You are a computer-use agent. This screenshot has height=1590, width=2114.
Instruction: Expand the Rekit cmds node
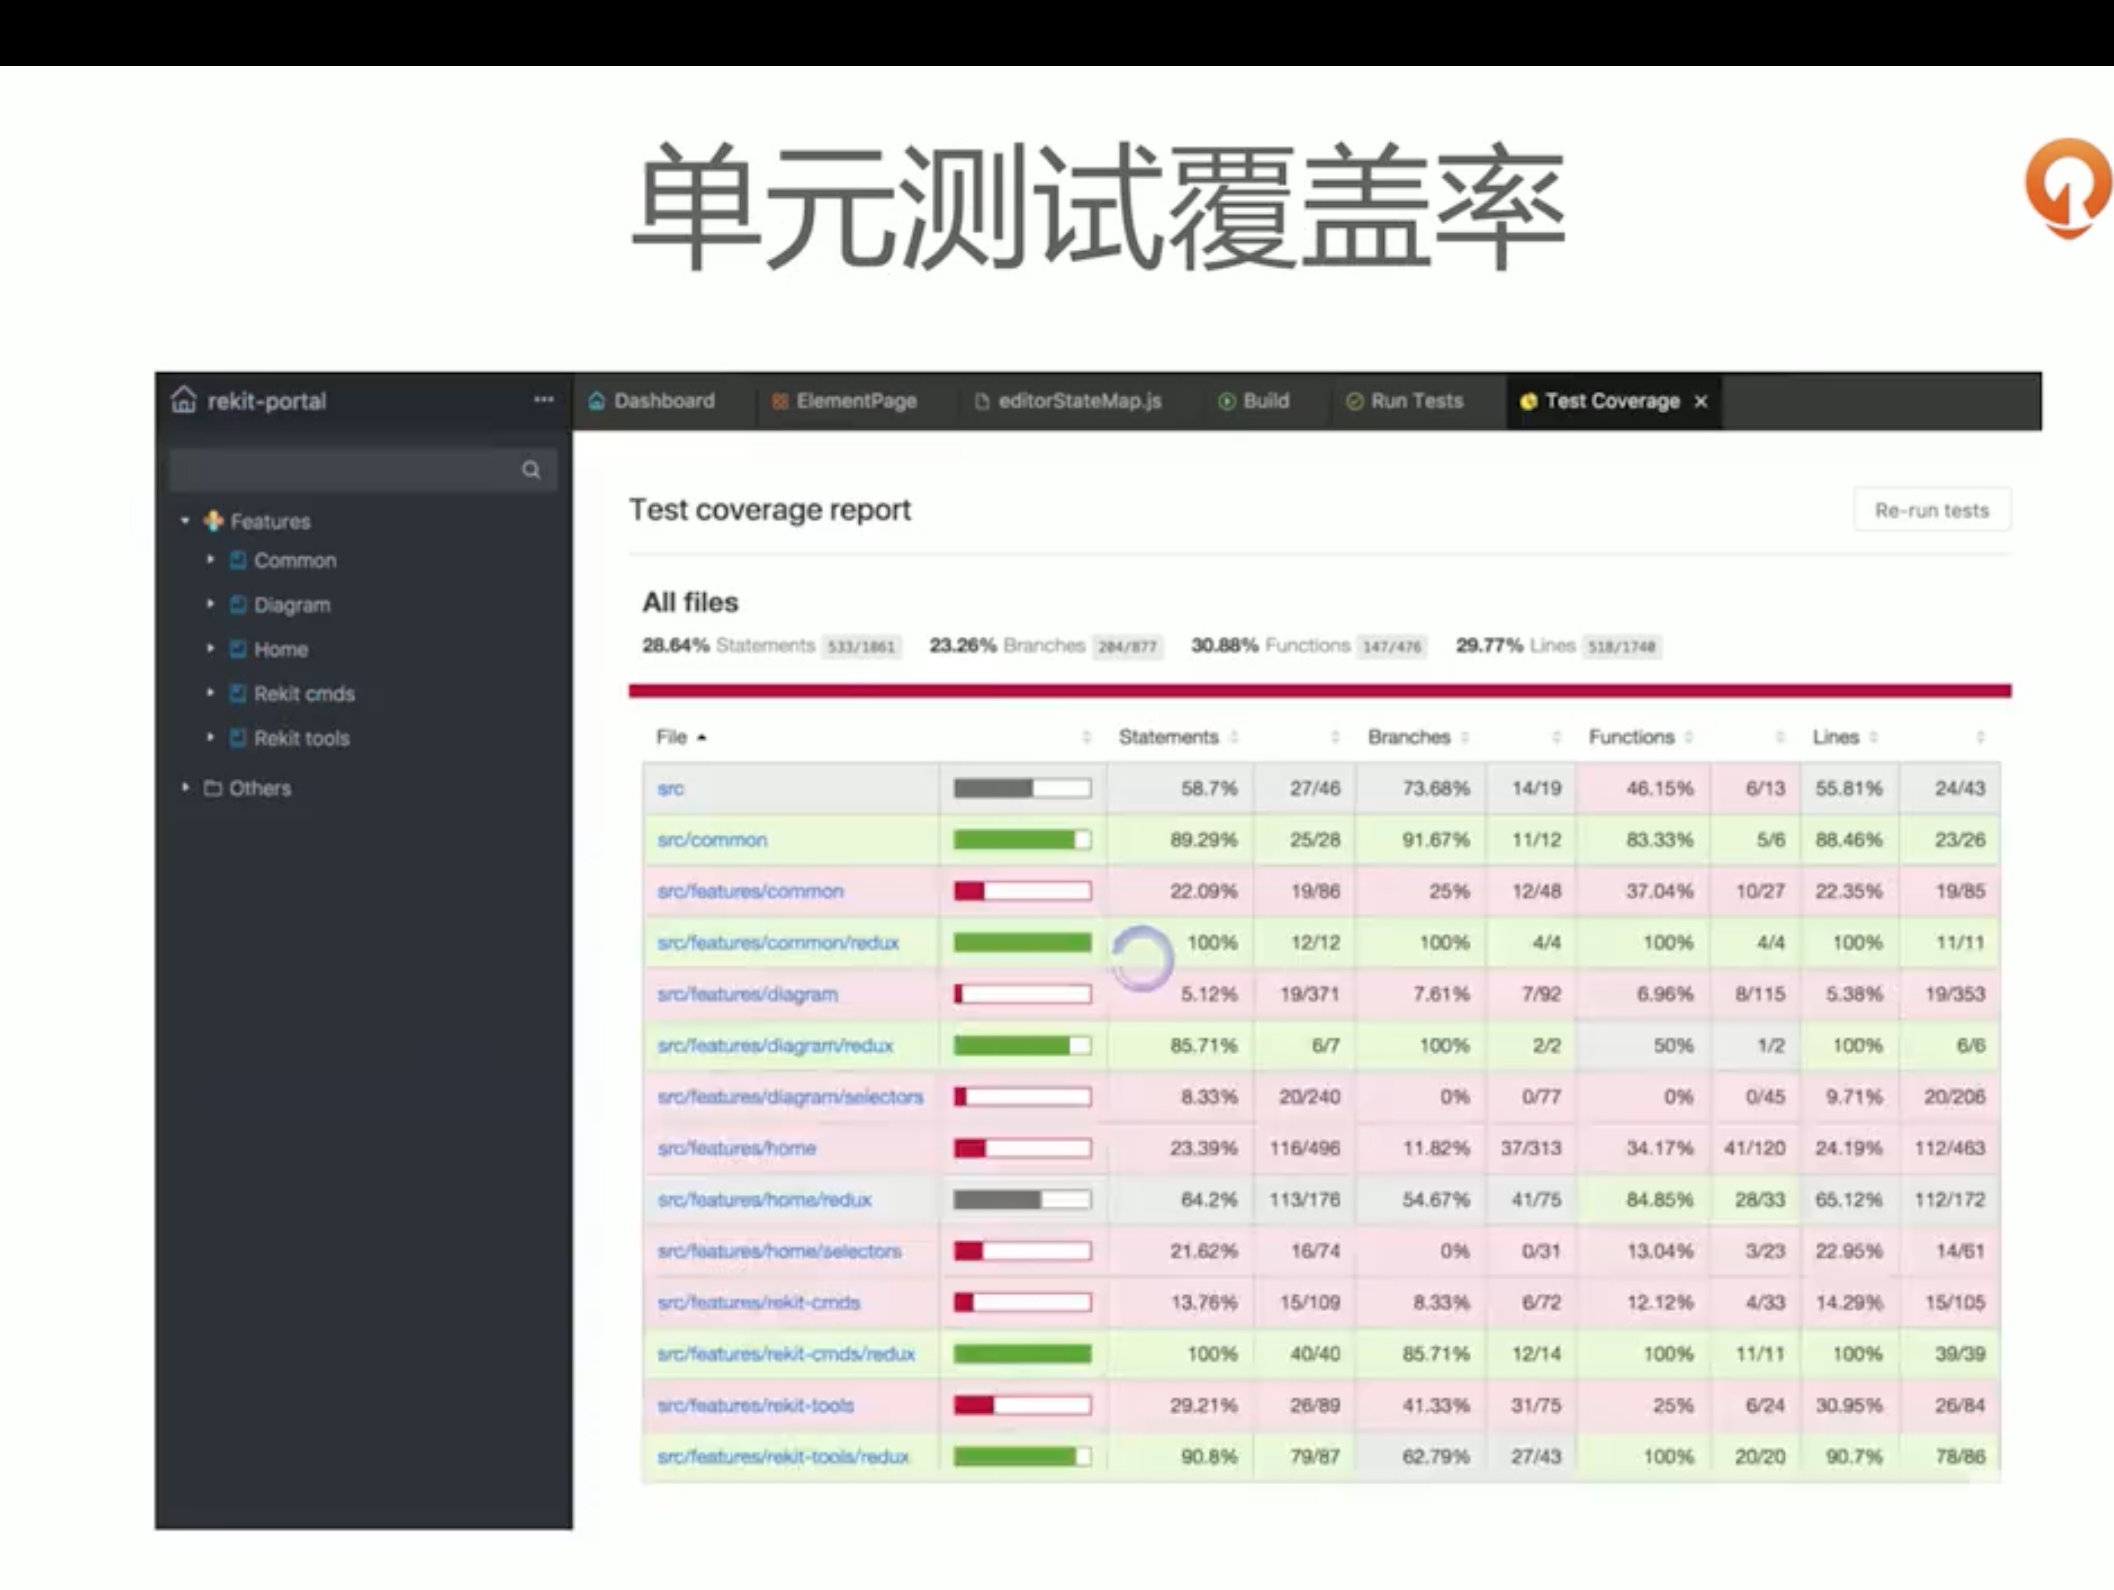pos(210,693)
